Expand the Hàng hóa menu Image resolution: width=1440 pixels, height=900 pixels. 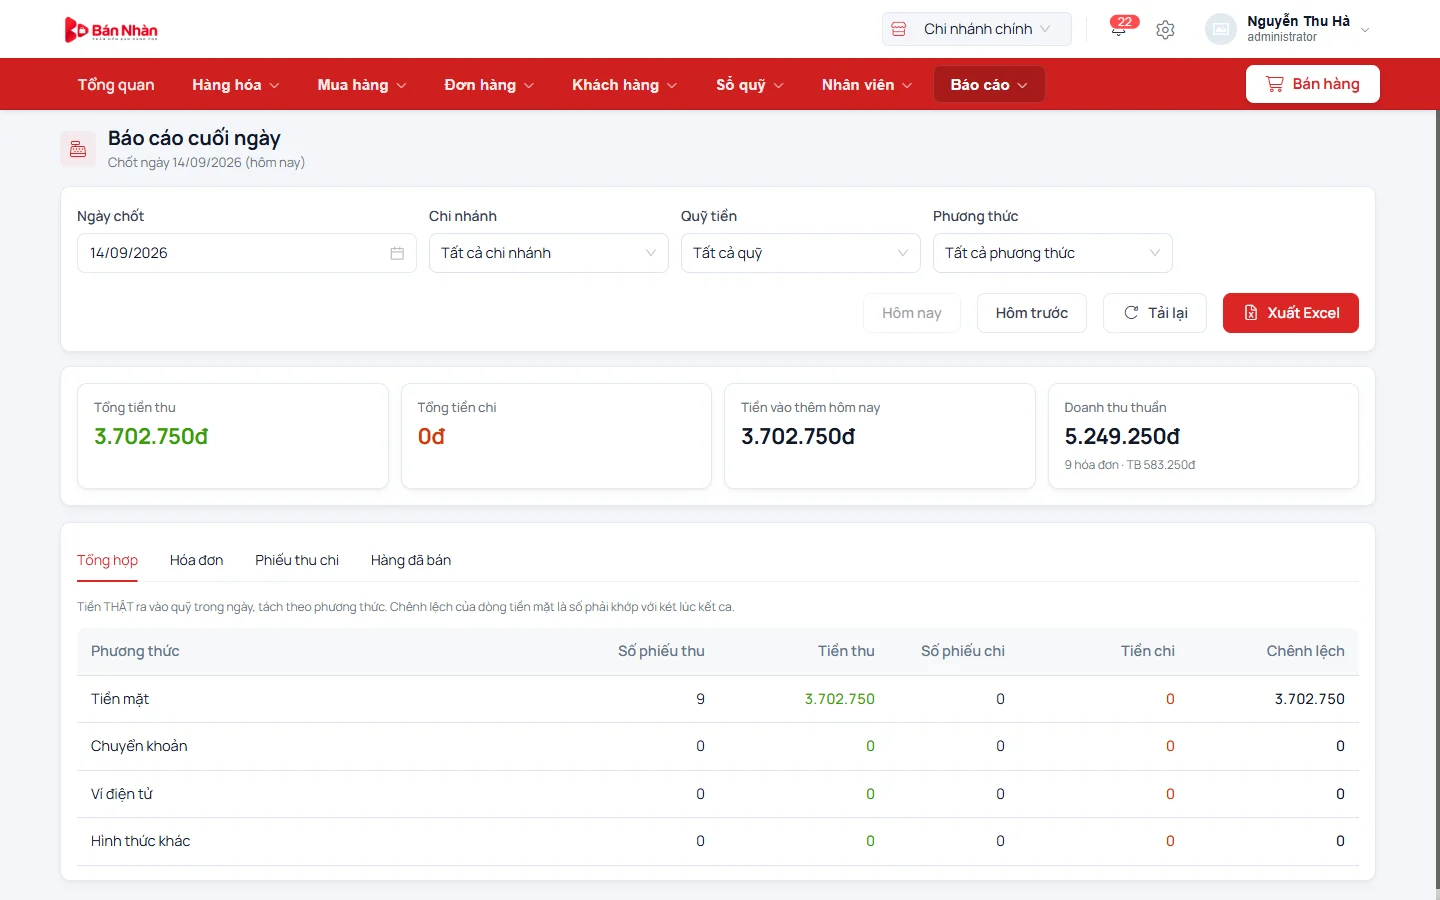(236, 85)
